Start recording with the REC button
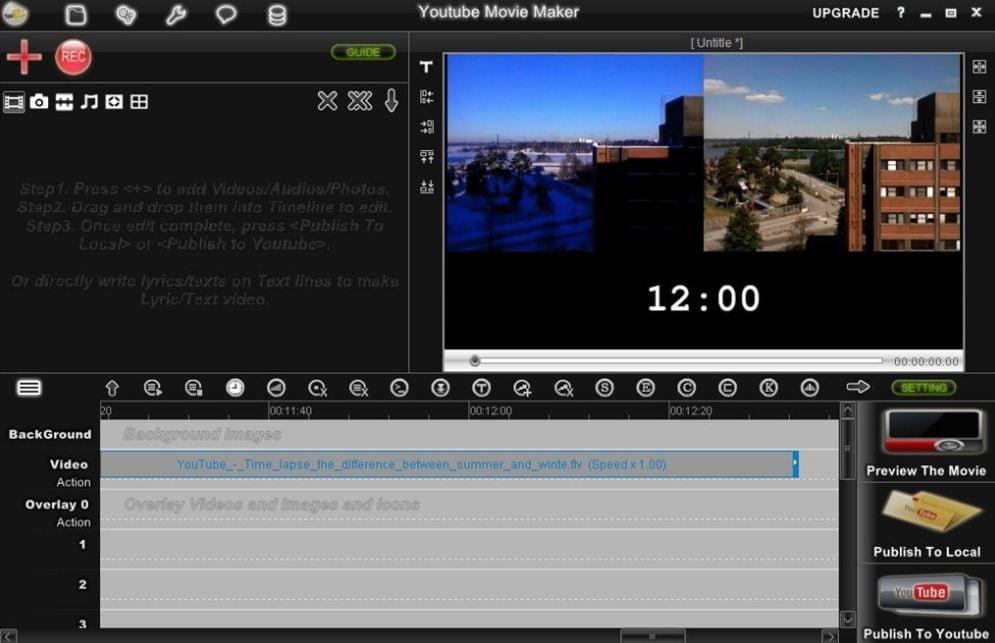995x643 pixels. (x=73, y=57)
